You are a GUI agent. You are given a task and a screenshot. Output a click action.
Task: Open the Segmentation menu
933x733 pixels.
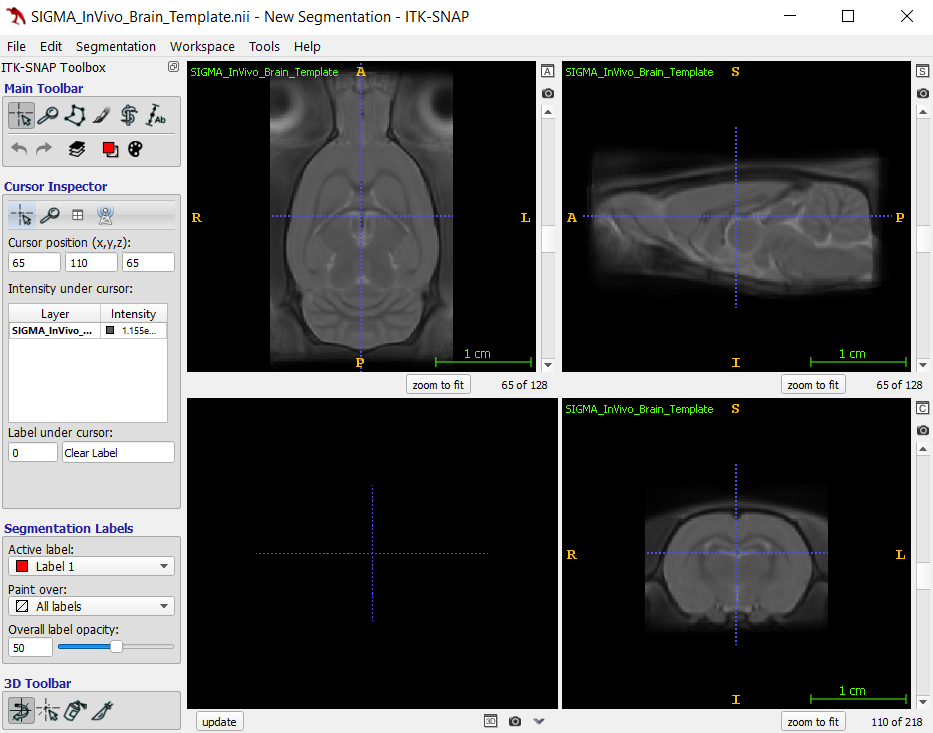click(116, 46)
